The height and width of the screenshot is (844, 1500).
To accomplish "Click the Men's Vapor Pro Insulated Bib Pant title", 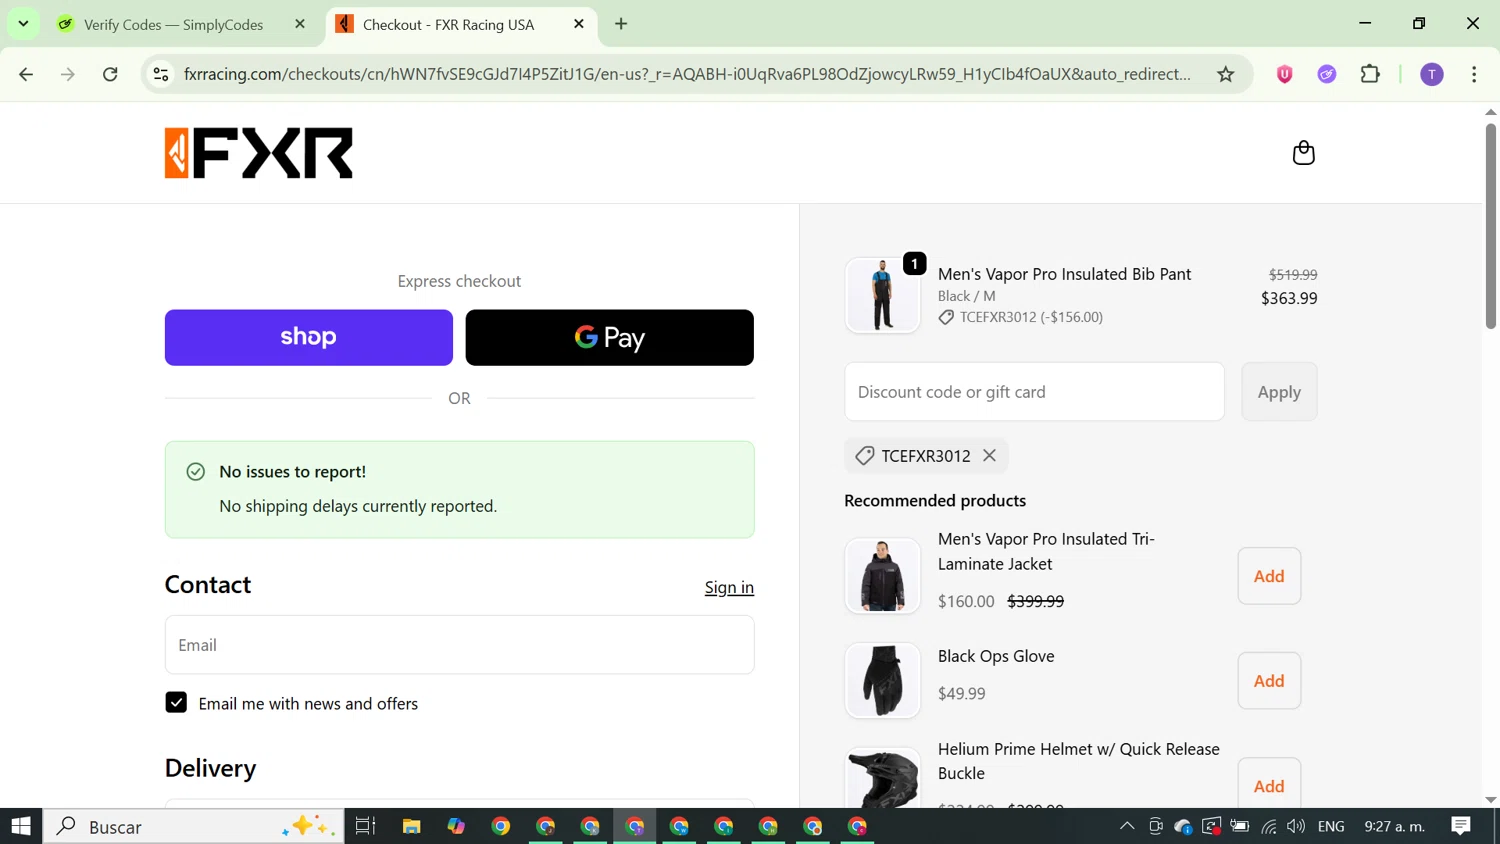I will (1064, 274).
